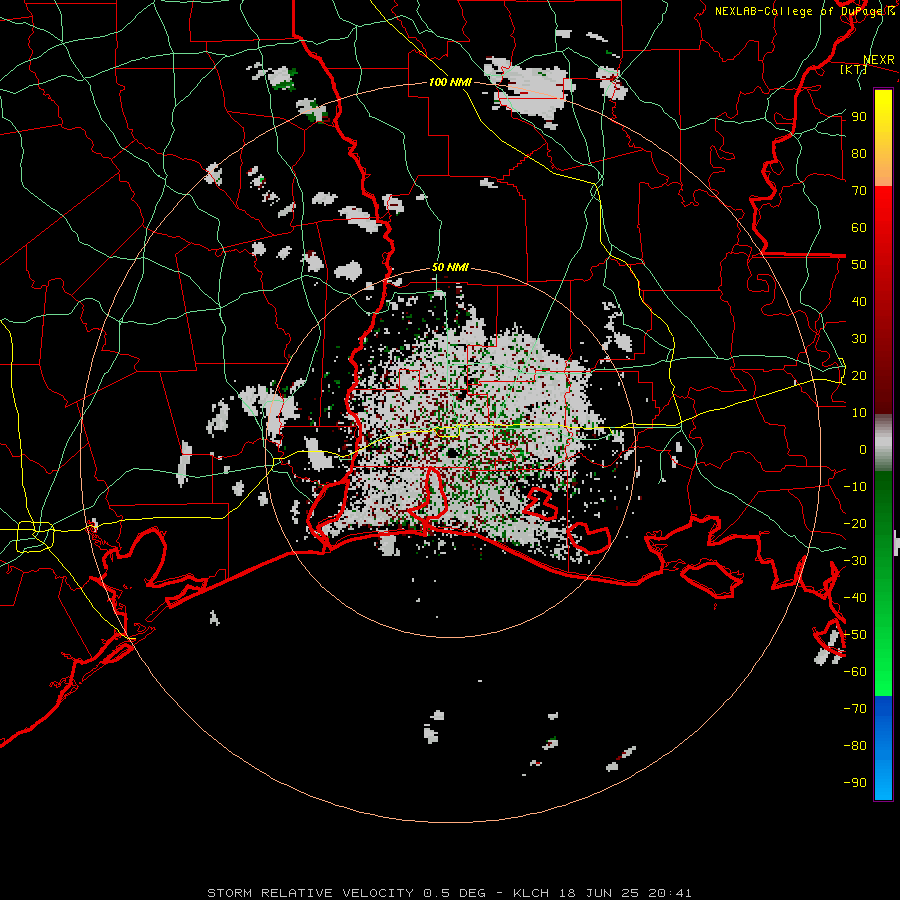Click the positive 10 knot scale label
The height and width of the screenshot is (900, 900).
tap(859, 413)
